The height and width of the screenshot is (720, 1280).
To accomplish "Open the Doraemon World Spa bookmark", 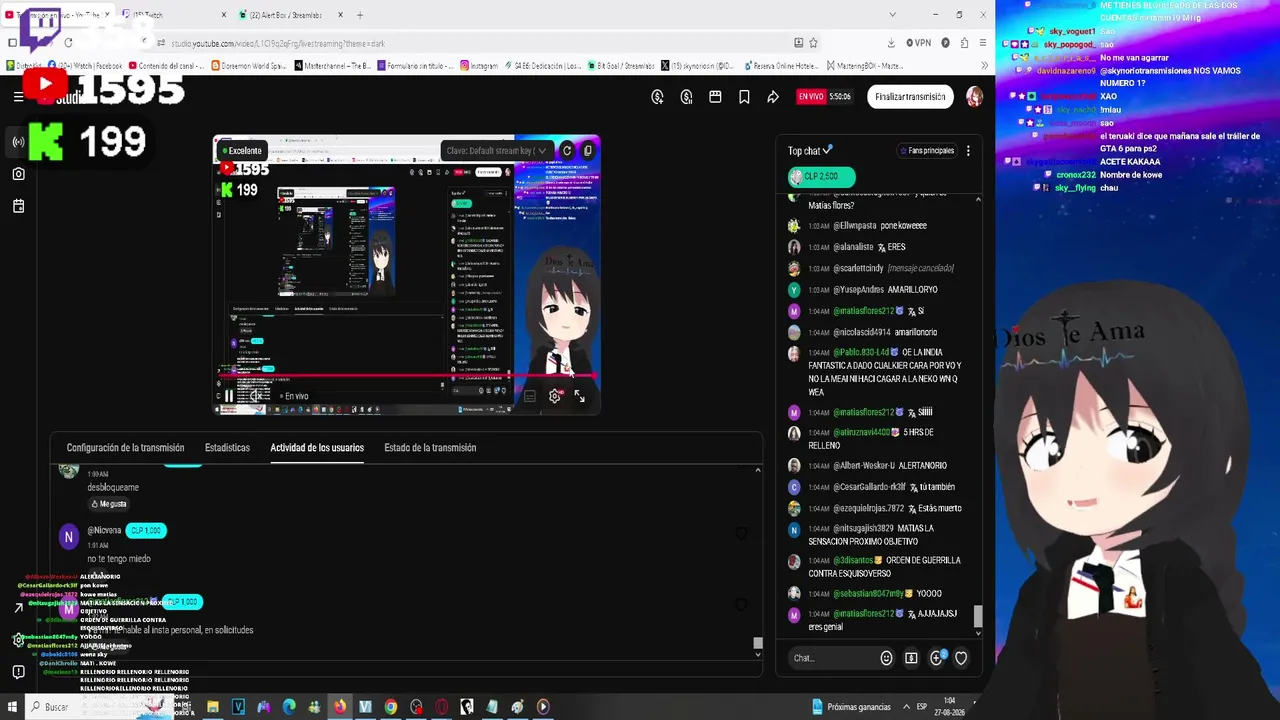I will [x=250, y=66].
